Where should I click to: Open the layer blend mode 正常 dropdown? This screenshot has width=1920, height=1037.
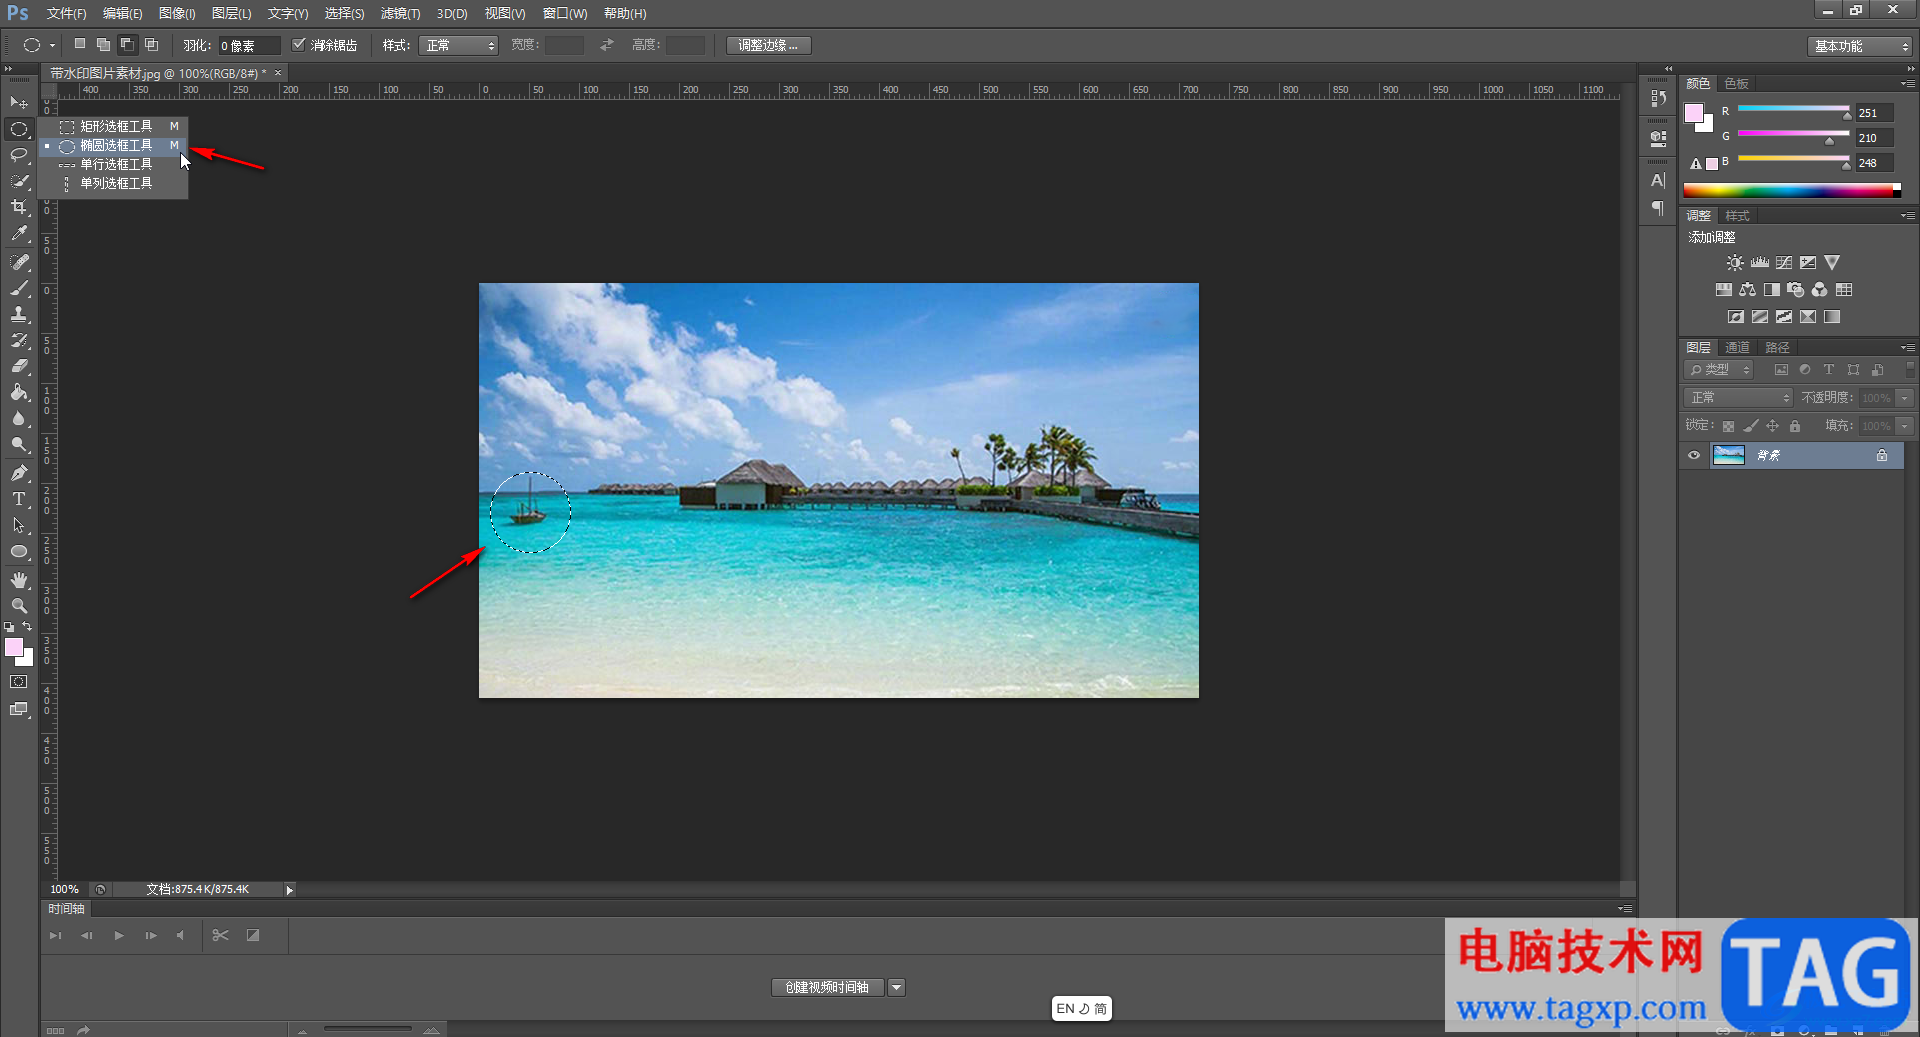point(1738,398)
